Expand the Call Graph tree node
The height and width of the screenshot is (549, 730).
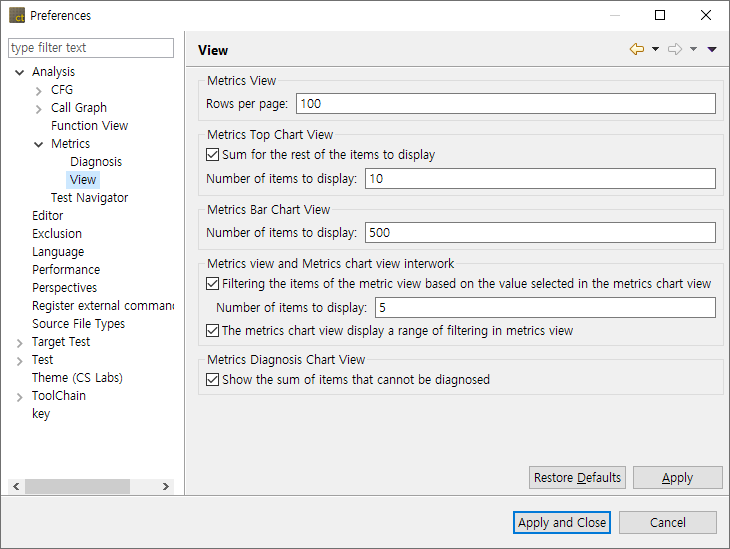pyautogui.click(x=39, y=108)
